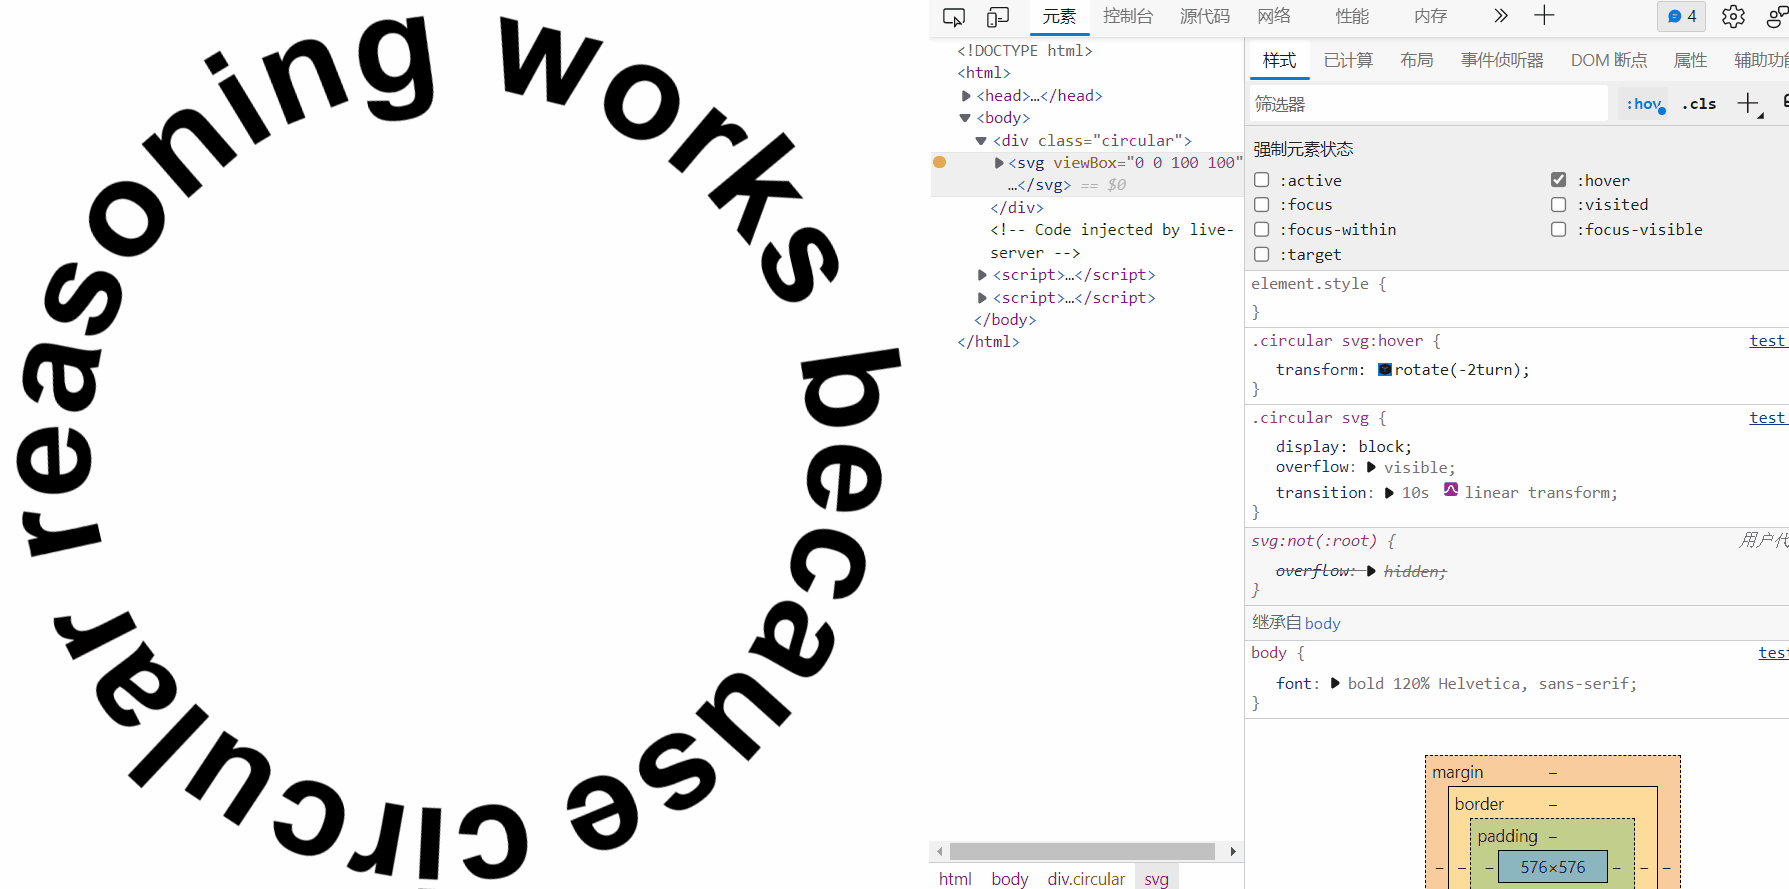Enable the :active state checkbox
This screenshot has width=1789, height=889.
1262,180
